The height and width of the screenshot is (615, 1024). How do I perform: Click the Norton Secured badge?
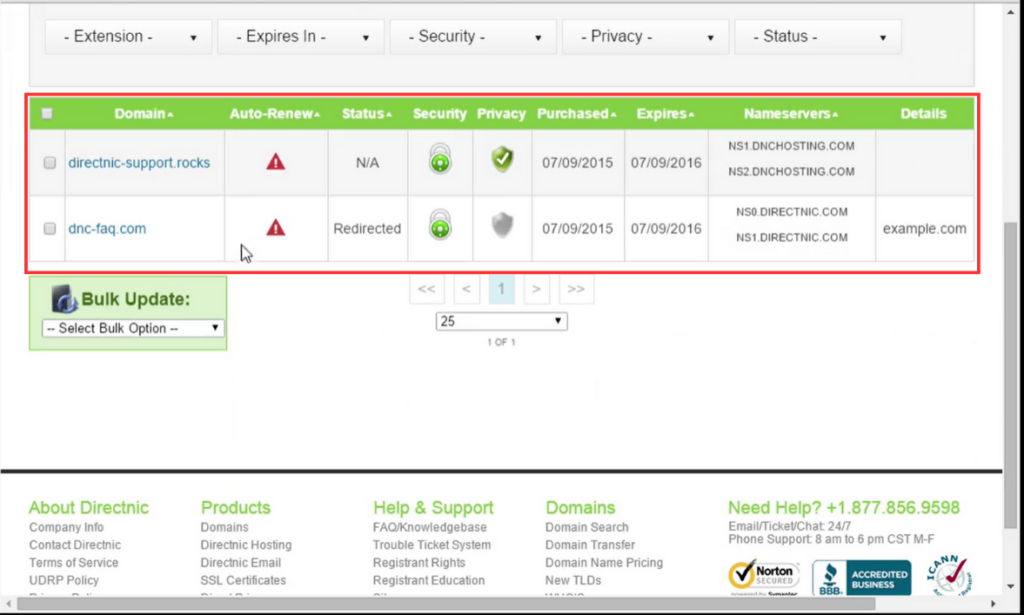click(x=763, y=576)
